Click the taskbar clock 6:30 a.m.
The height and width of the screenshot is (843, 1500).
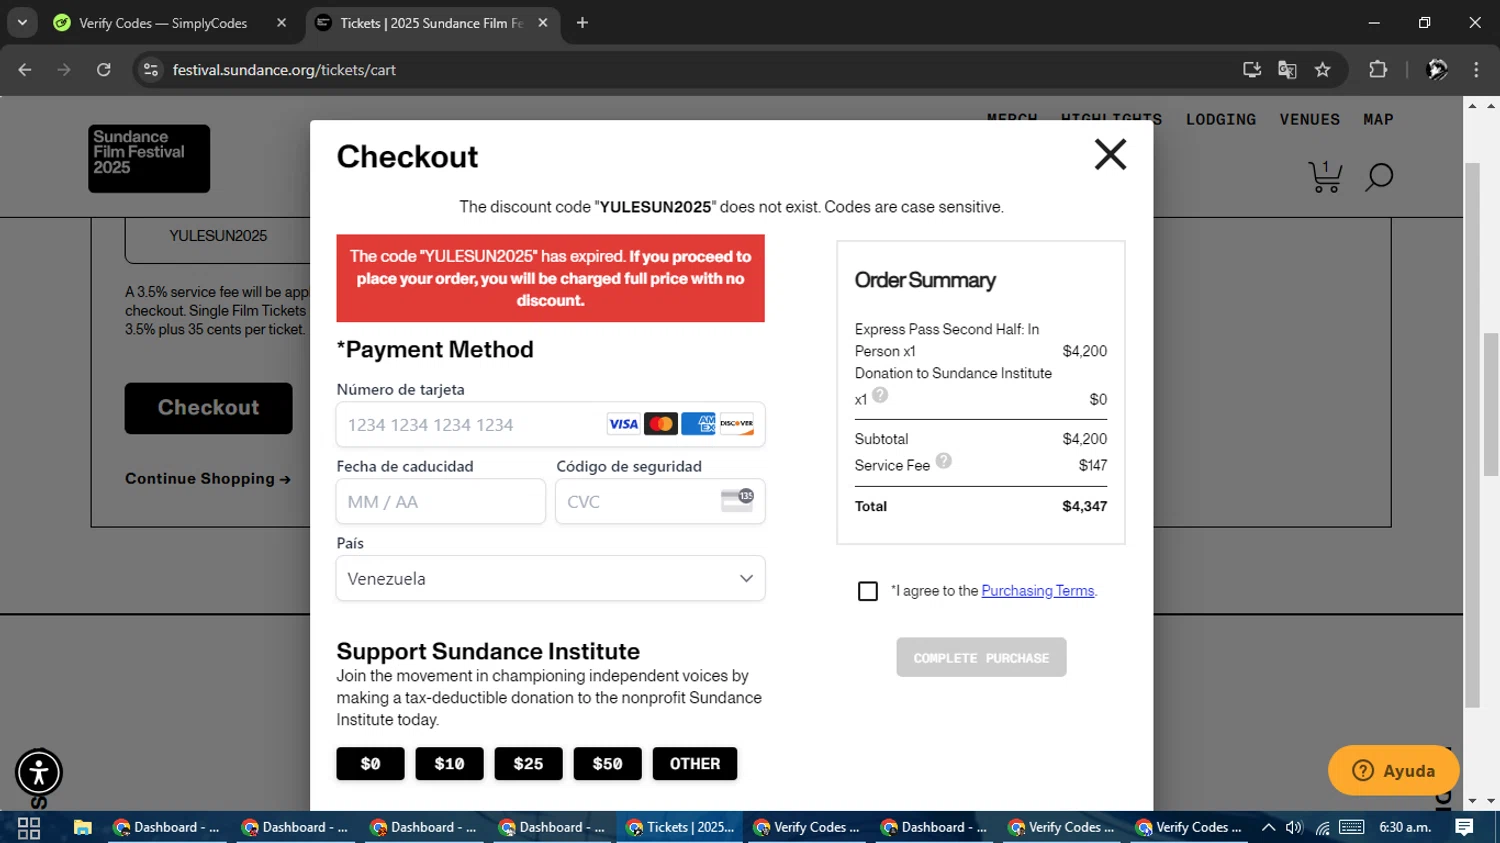pos(1405,827)
